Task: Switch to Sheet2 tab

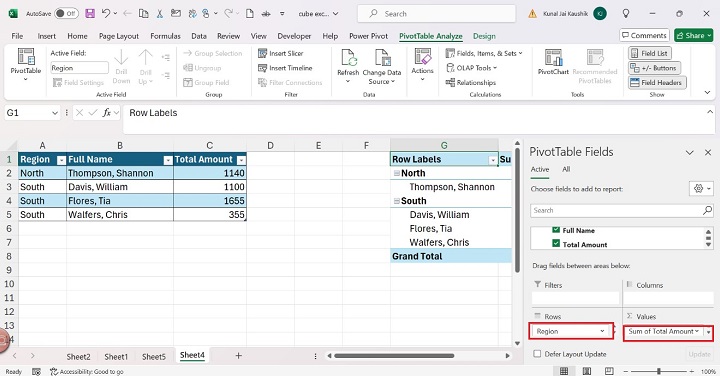Action: [x=78, y=356]
